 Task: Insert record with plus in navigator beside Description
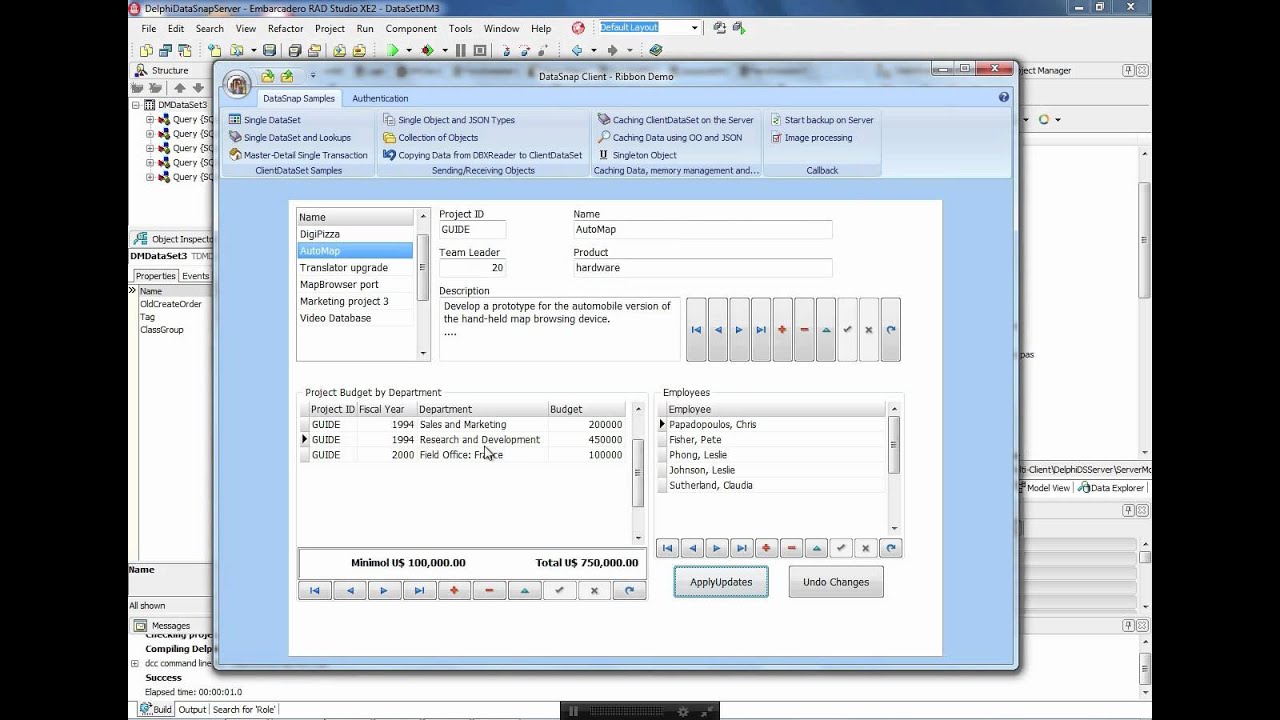pyautogui.click(x=782, y=330)
